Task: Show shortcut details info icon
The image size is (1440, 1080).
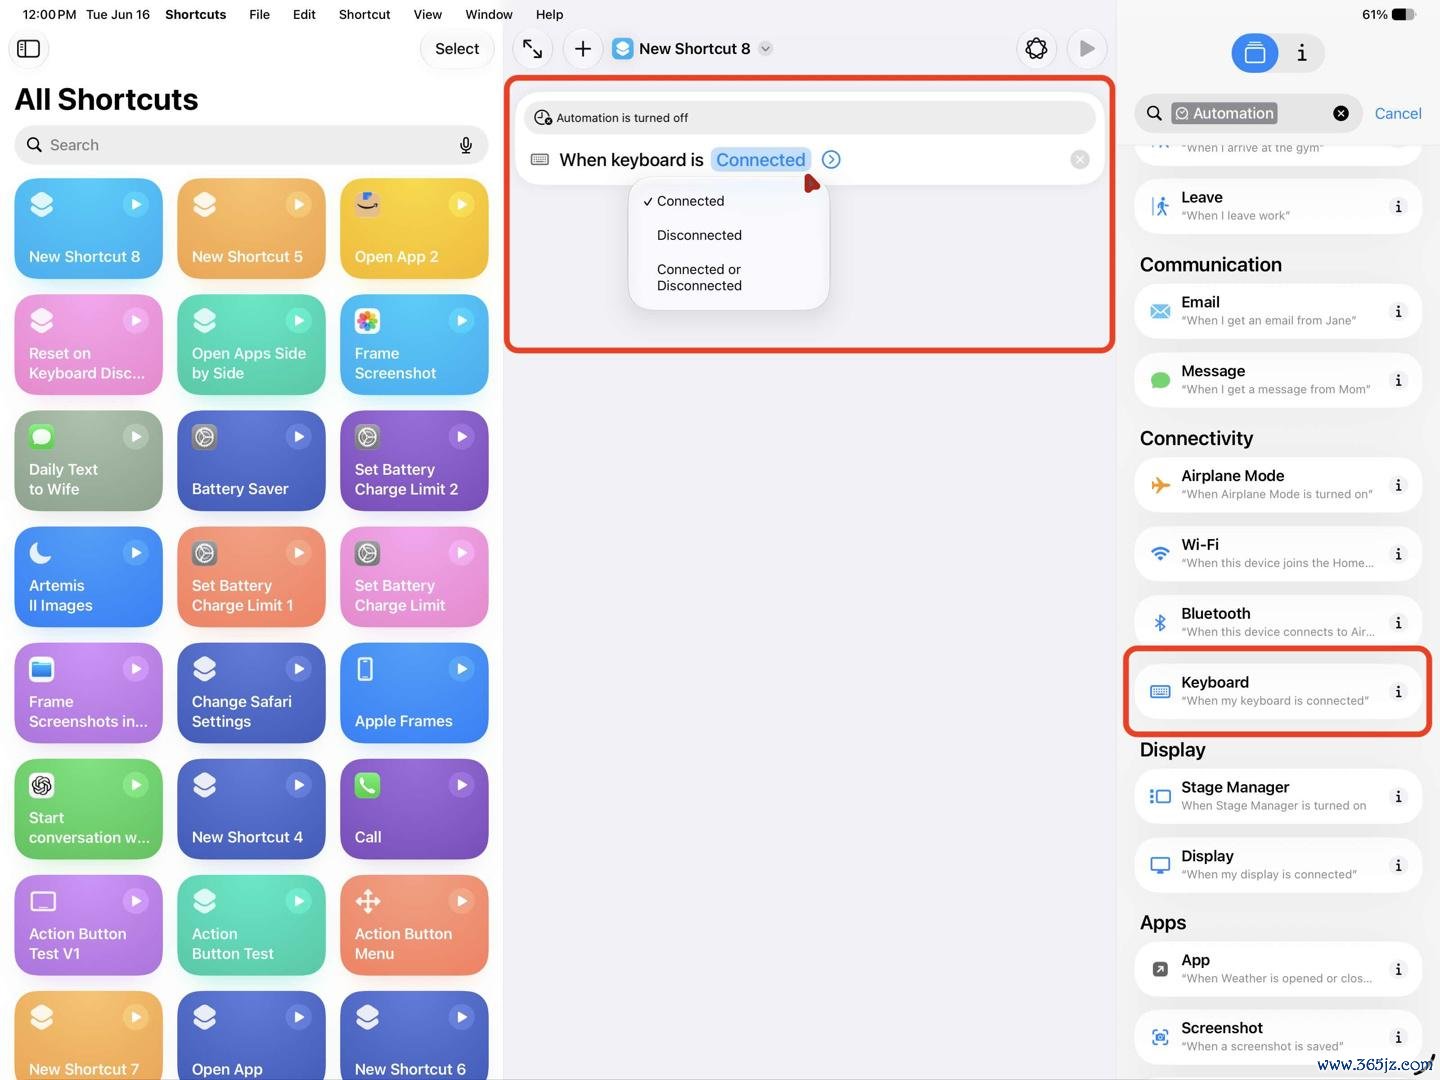Action: [x=1301, y=53]
